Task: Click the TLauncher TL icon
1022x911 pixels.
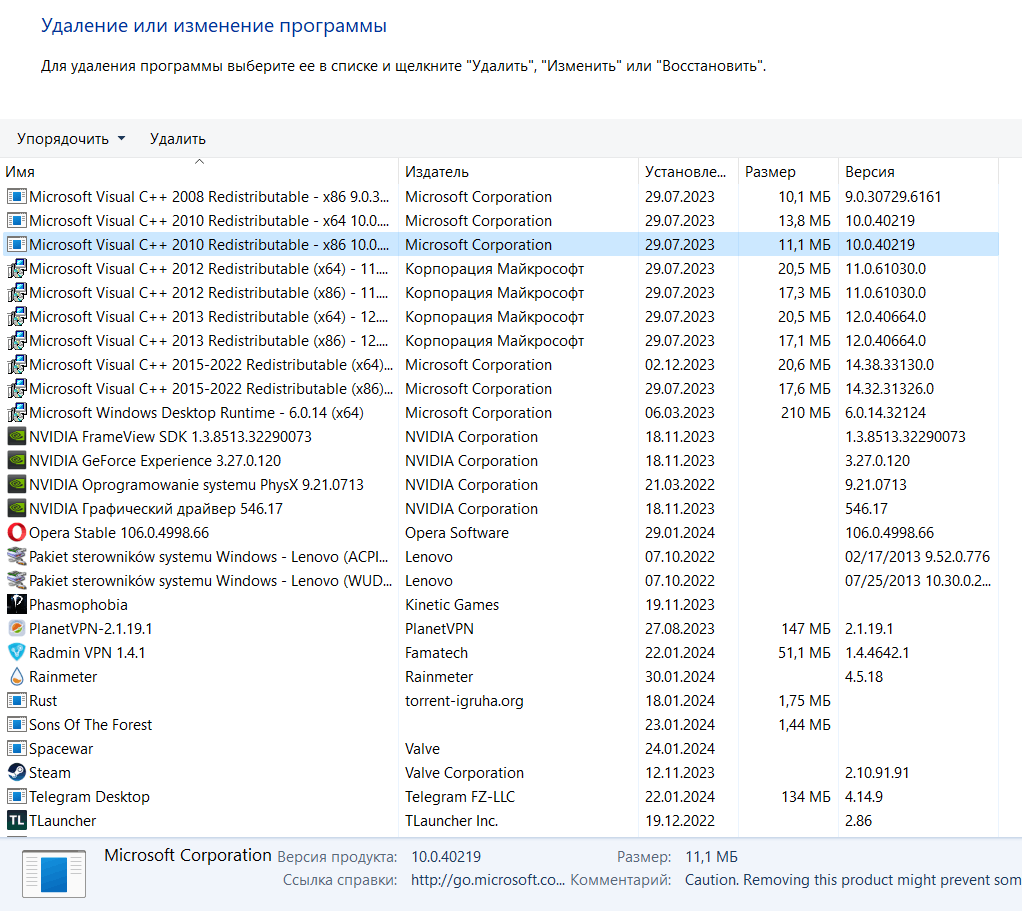Action: click(x=17, y=821)
